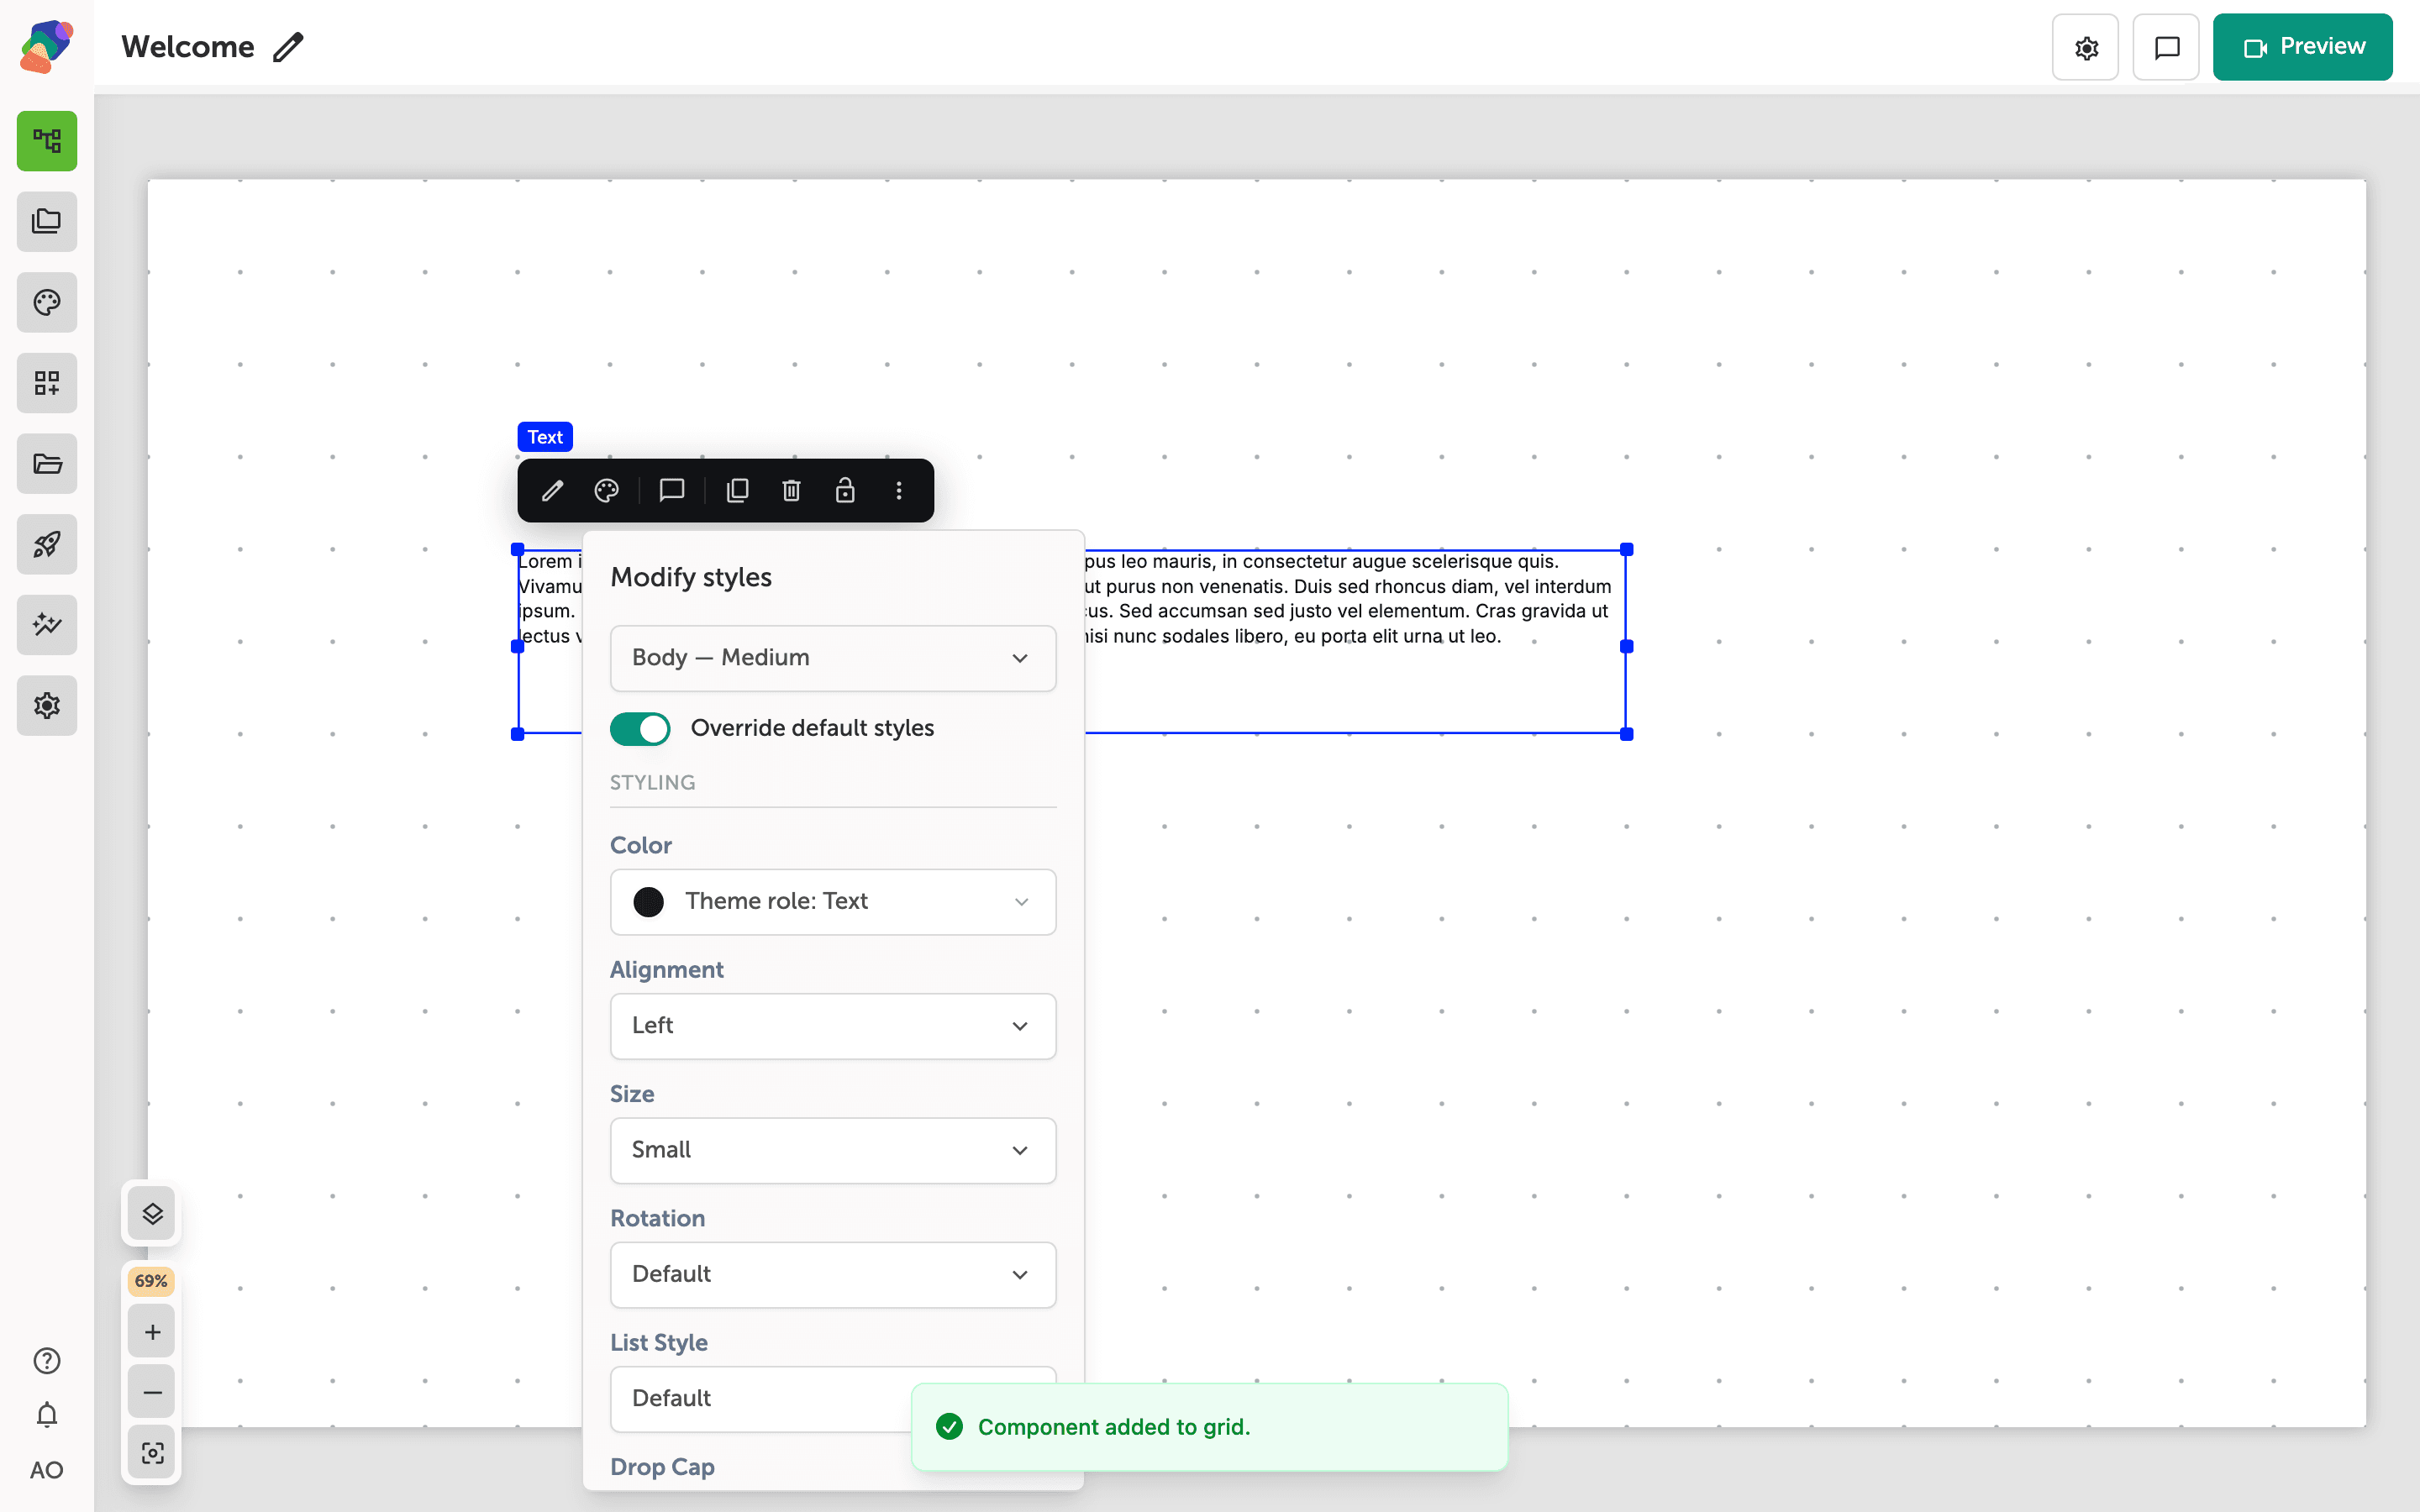Open the rocket launch icon in sidebar
This screenshot has width=2420, height=1512.
coord(47,544)
